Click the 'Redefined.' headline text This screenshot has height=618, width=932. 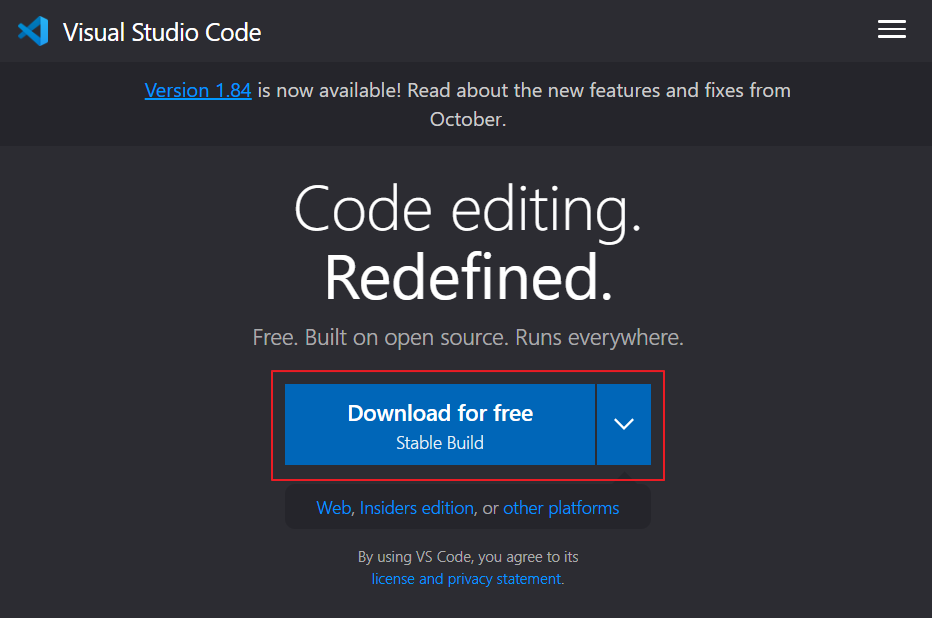tap(468, 278)
